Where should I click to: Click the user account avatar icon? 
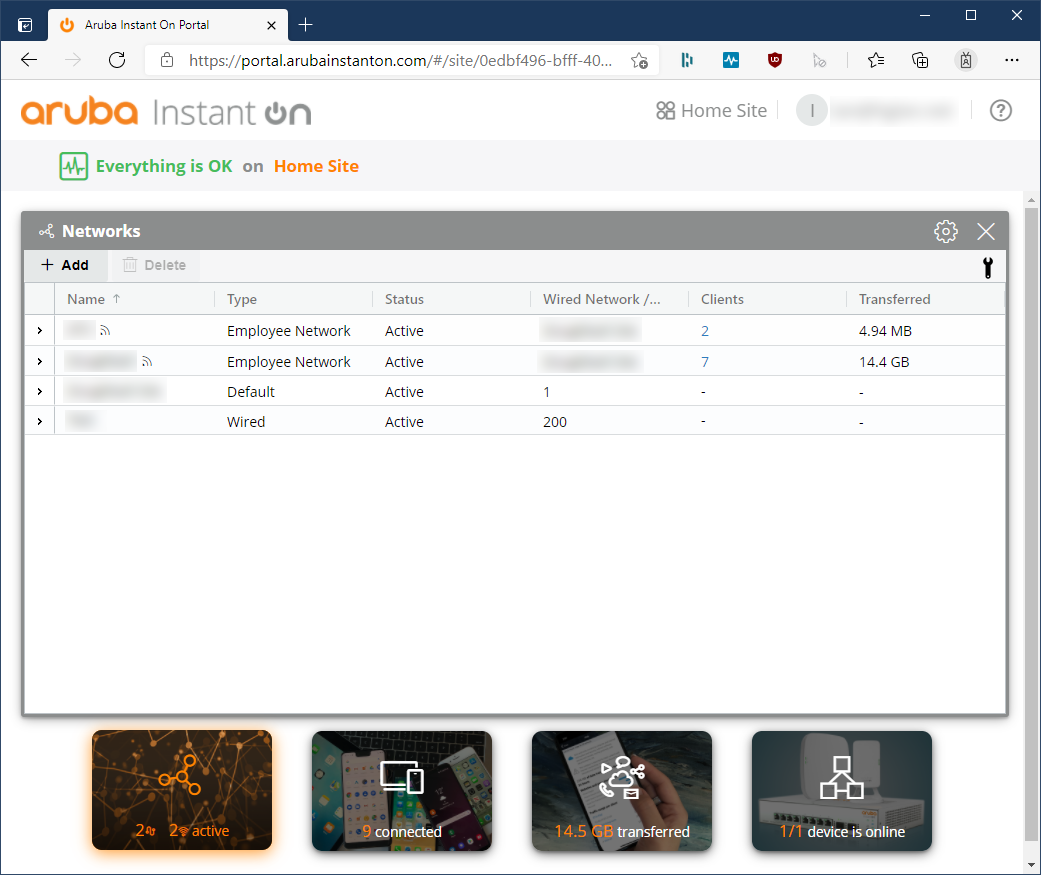point(811,110)
